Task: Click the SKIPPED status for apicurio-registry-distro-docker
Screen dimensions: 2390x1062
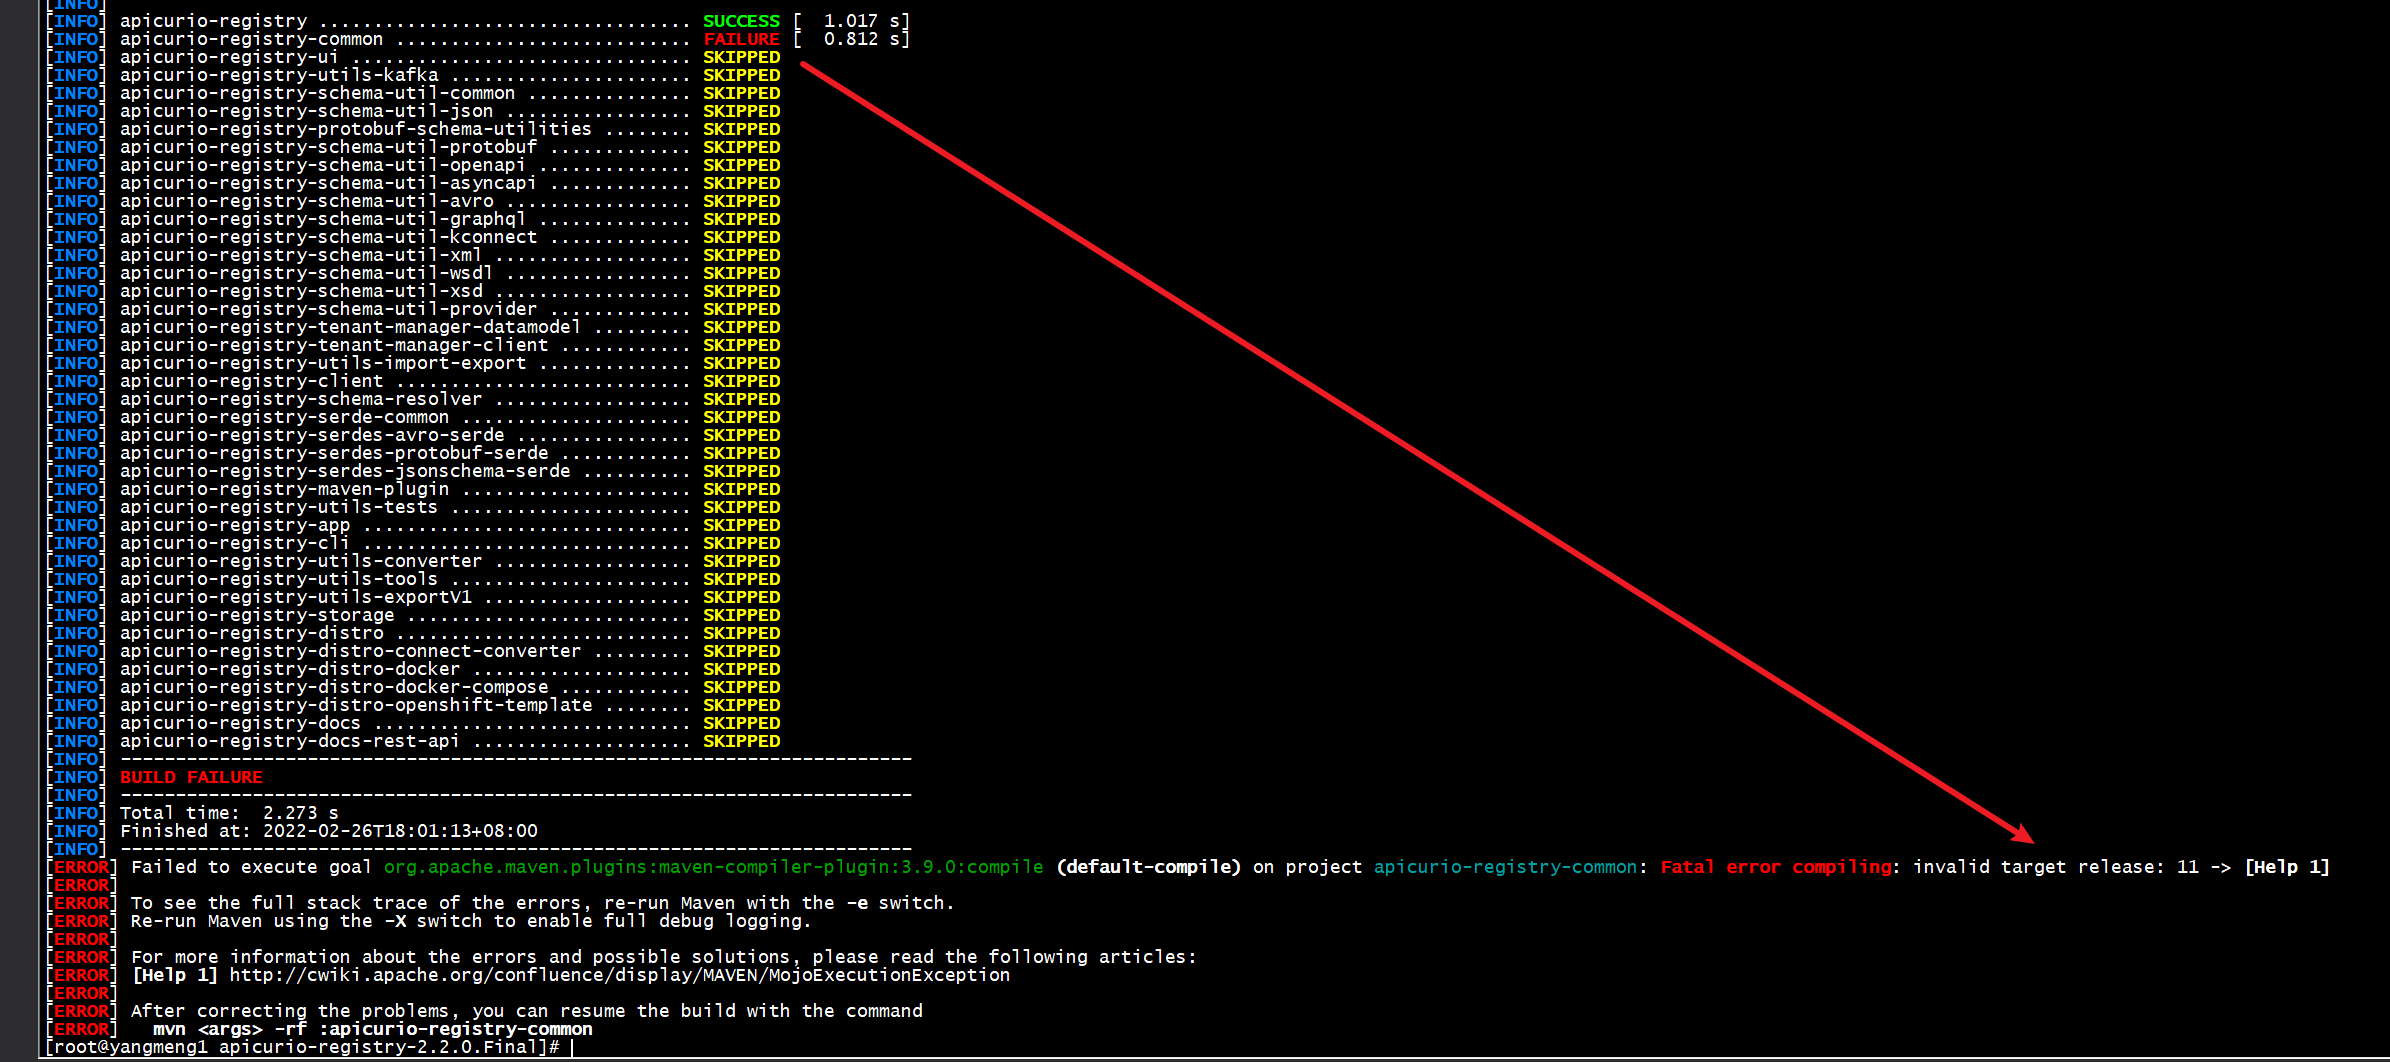Action: (741, 669)
